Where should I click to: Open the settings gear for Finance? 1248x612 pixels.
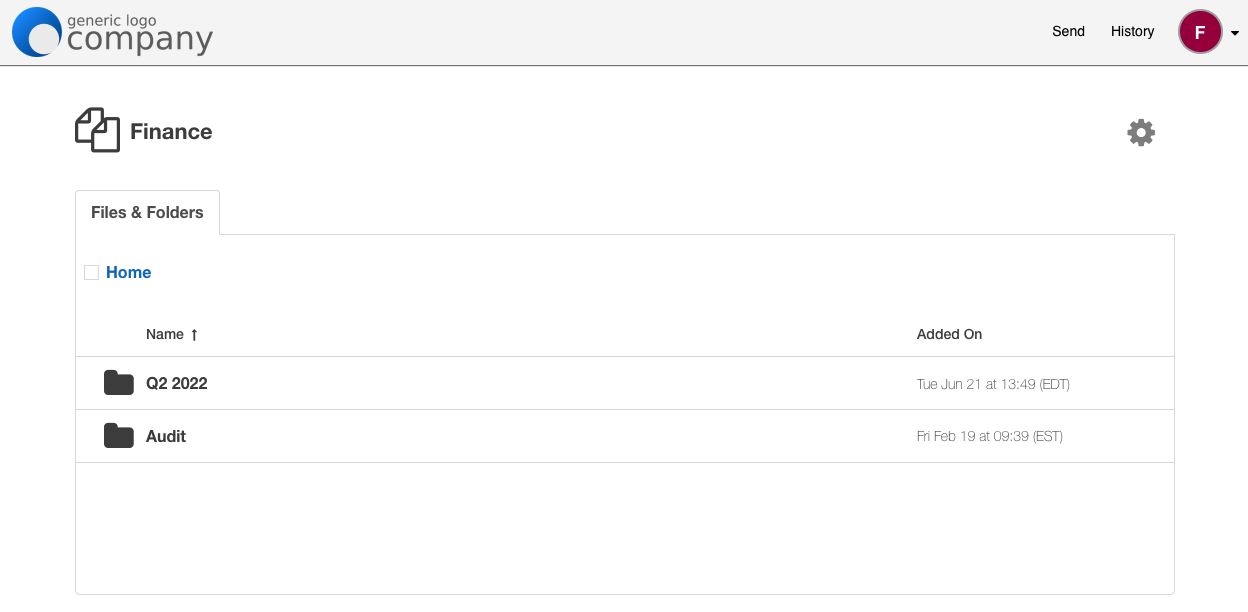[1141, 133]
